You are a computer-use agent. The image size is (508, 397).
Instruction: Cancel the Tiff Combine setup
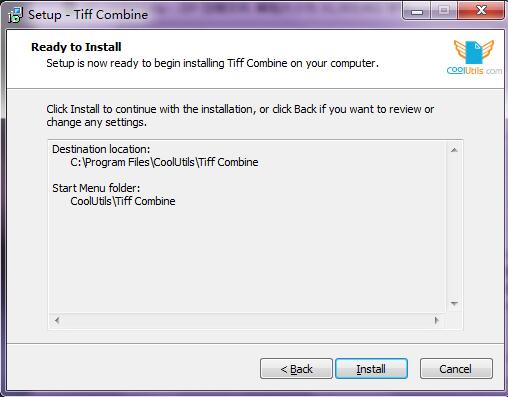point(456,369)
